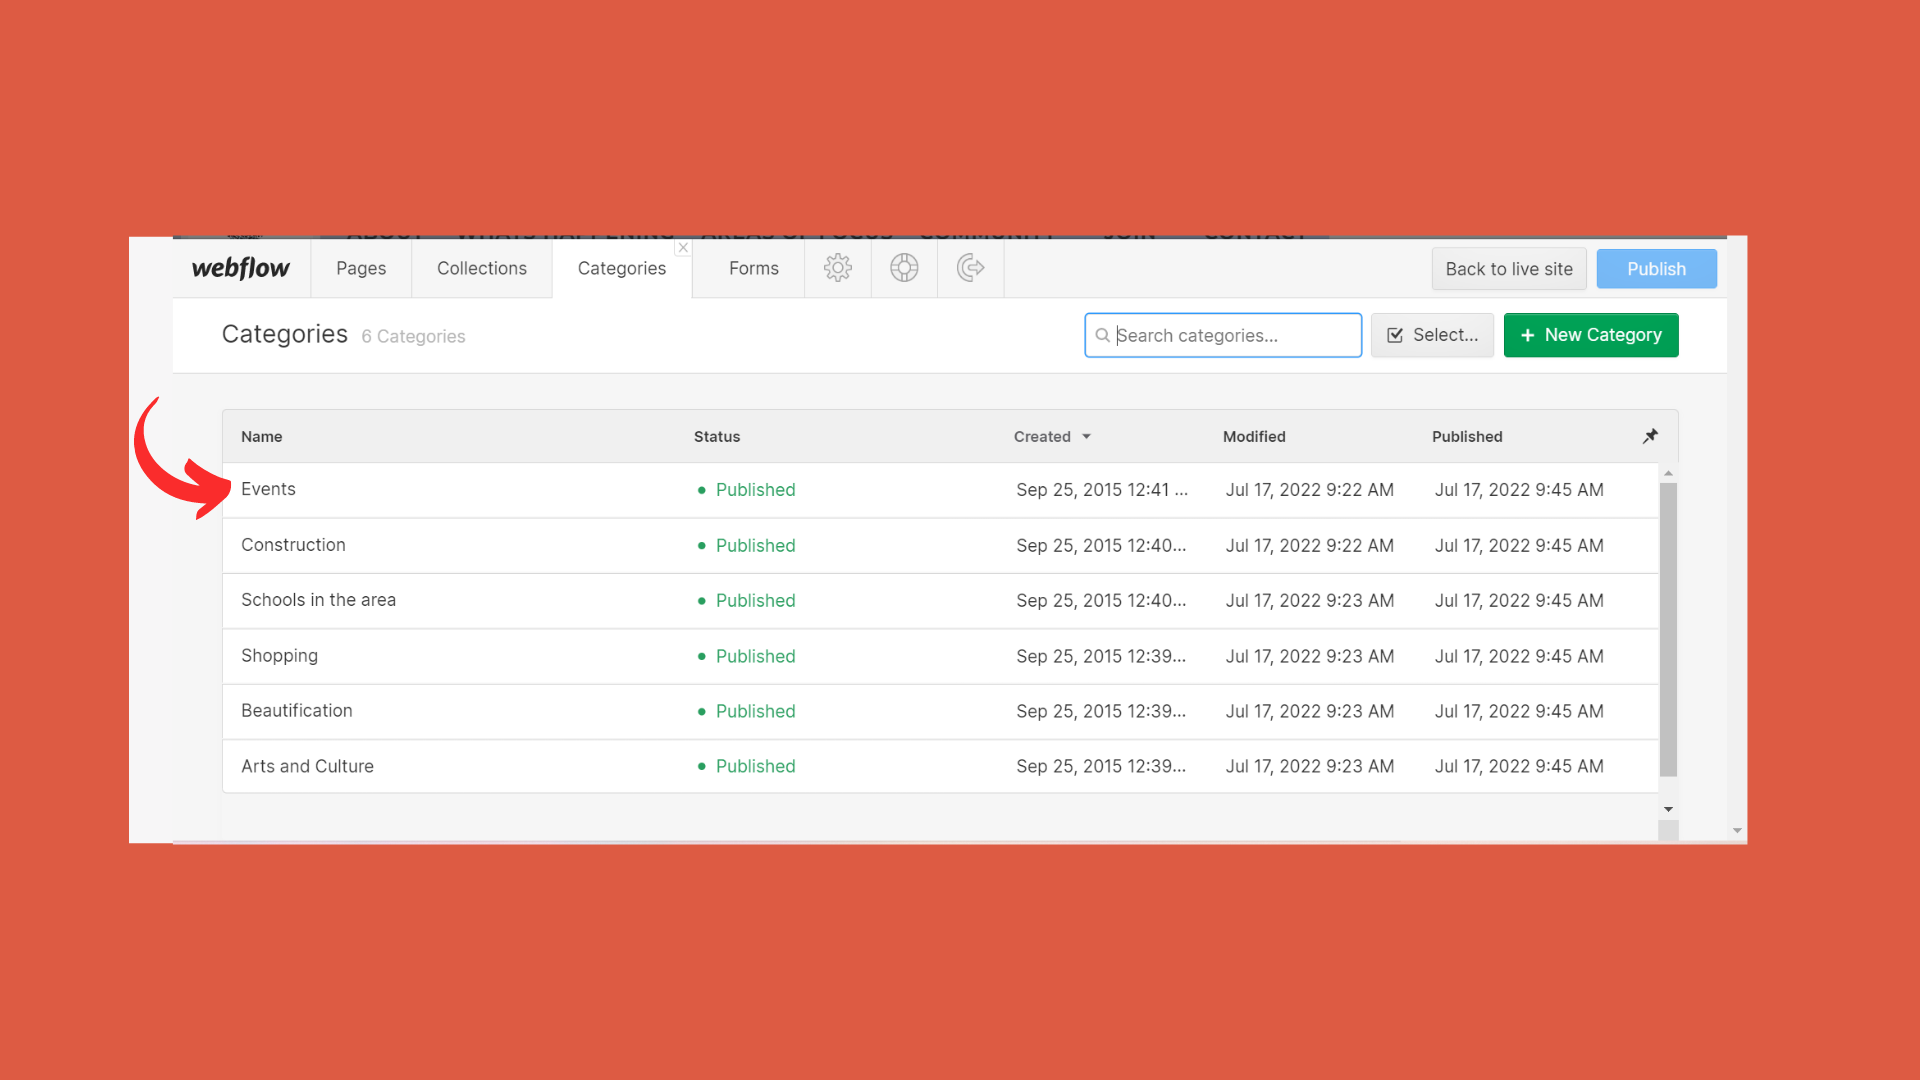
Task: Open the settings gear icon
Action: [837, 268]
